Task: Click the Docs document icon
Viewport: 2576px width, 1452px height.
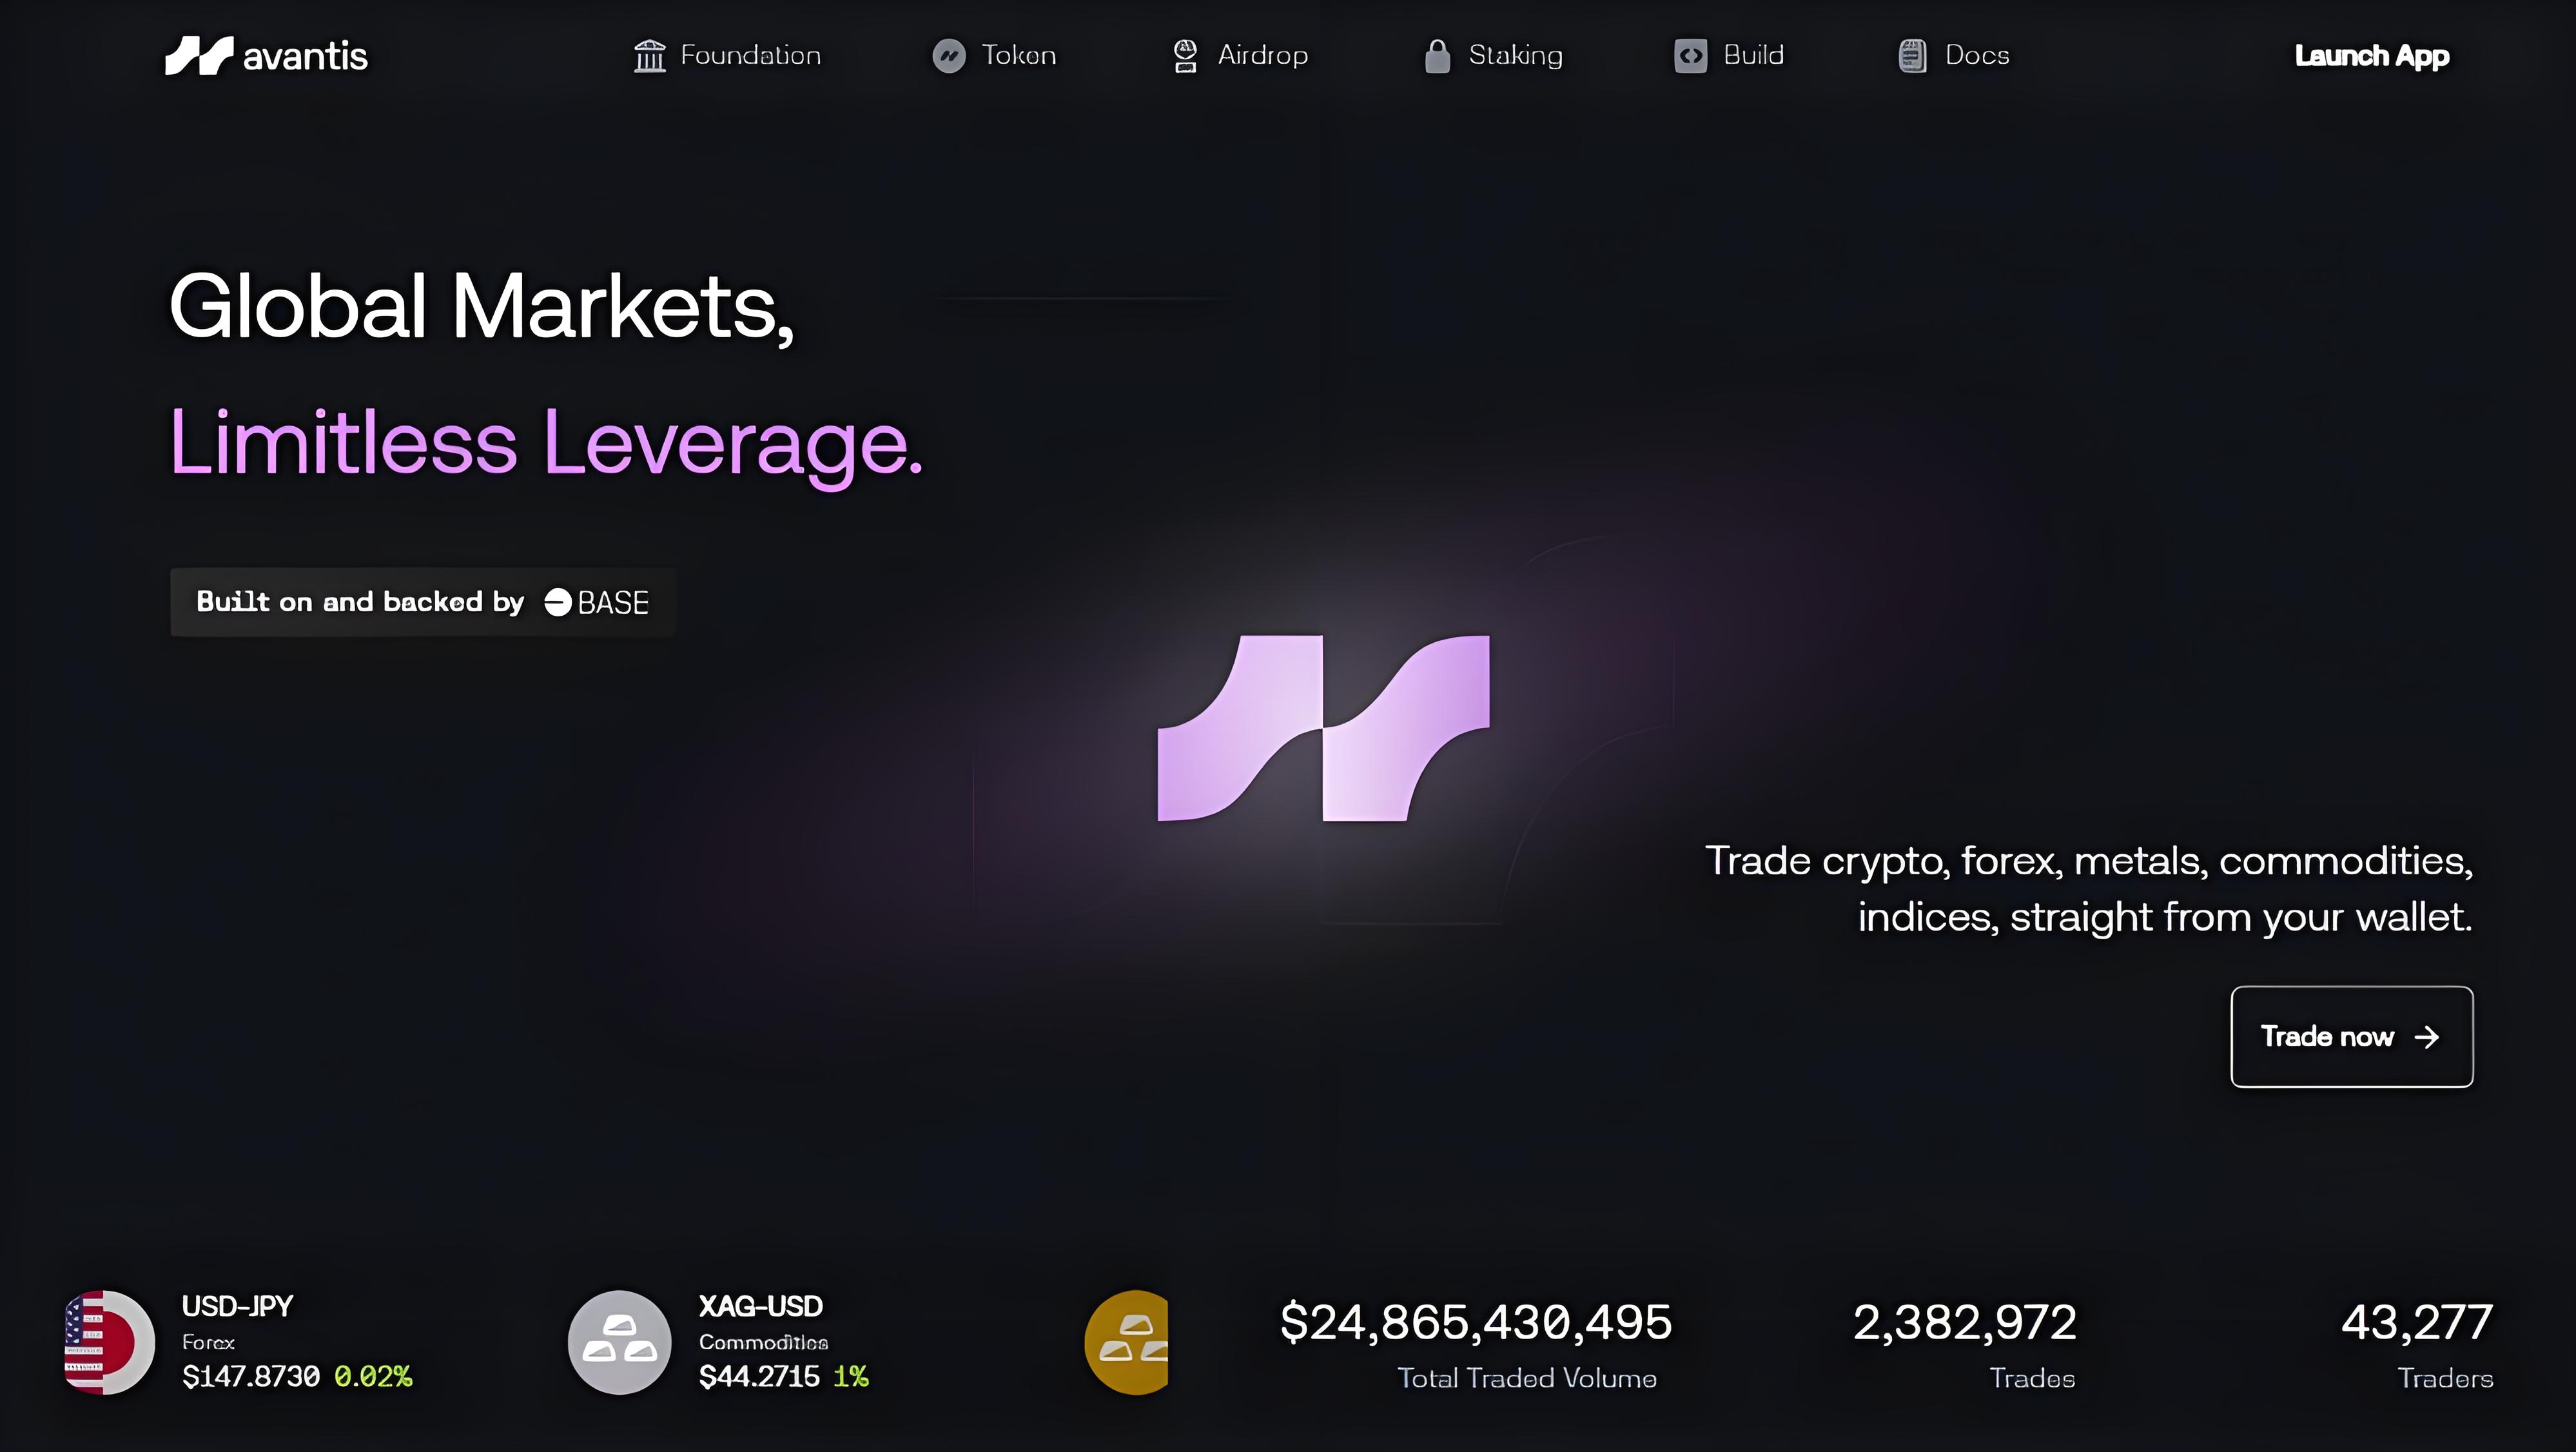Action: click(1912, 56)
